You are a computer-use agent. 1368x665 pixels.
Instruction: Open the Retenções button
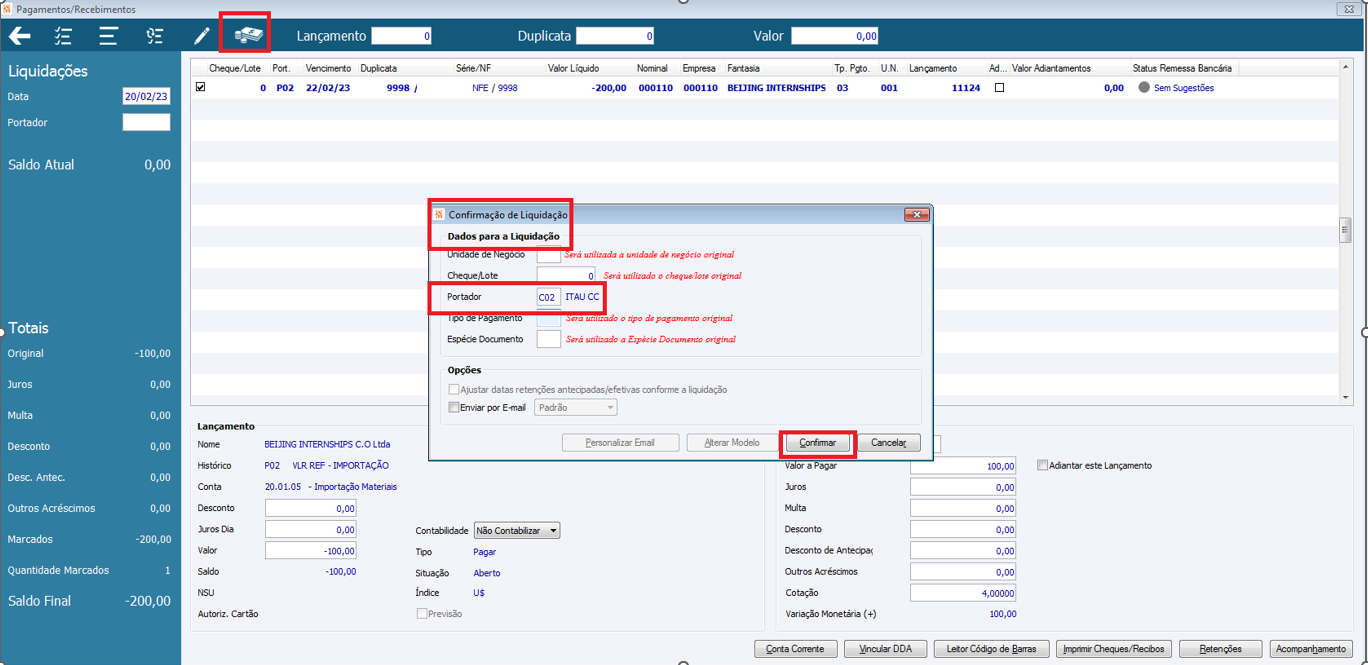coord(1220,649)
